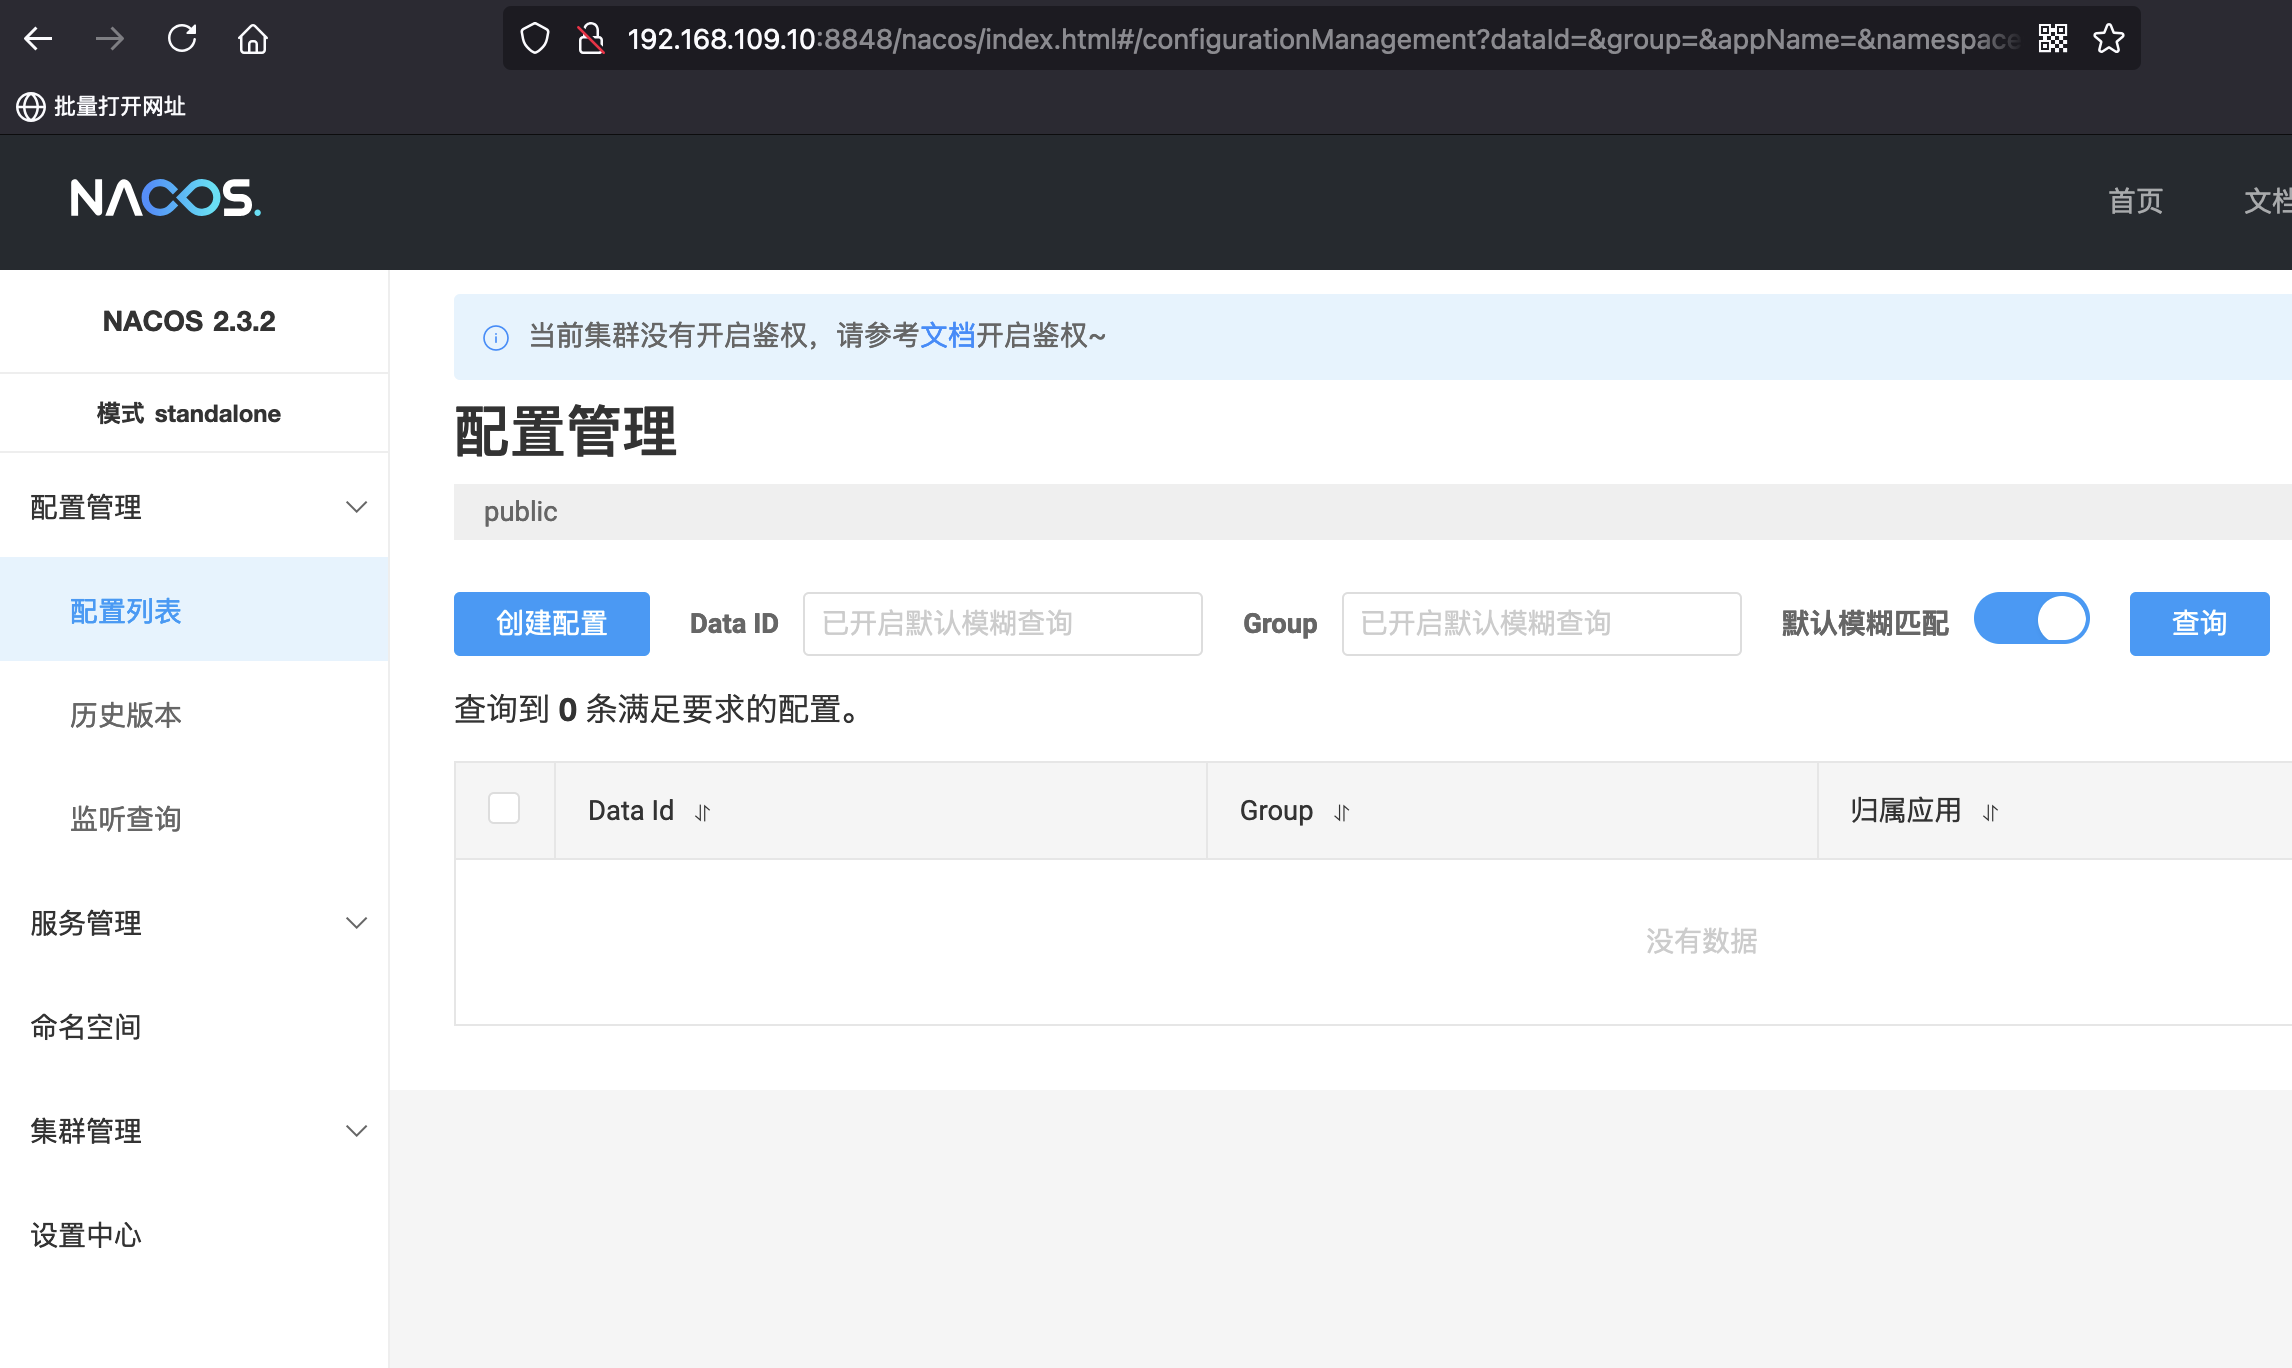Toggle the default fuzzy match switch
The width and height of the screenshot is (2292, 1368).
[x=2031, y=619]
